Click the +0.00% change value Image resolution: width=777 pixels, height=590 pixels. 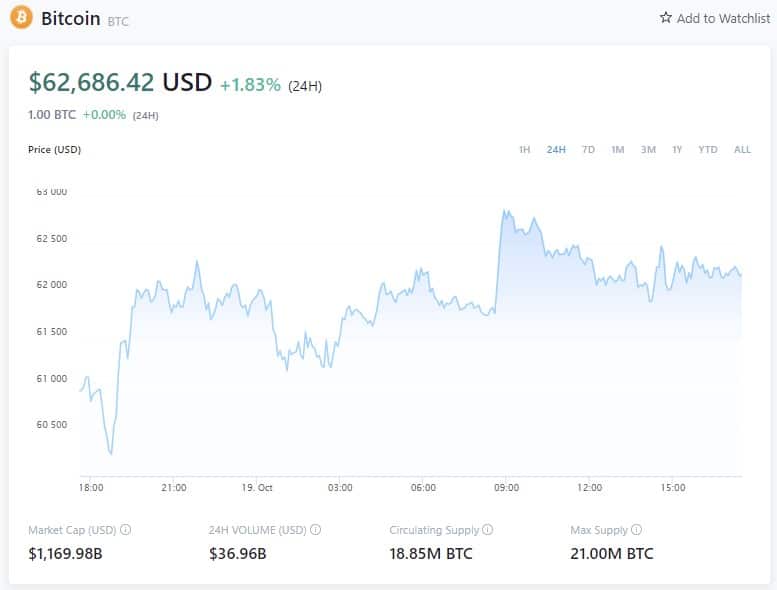coord(104,115)
